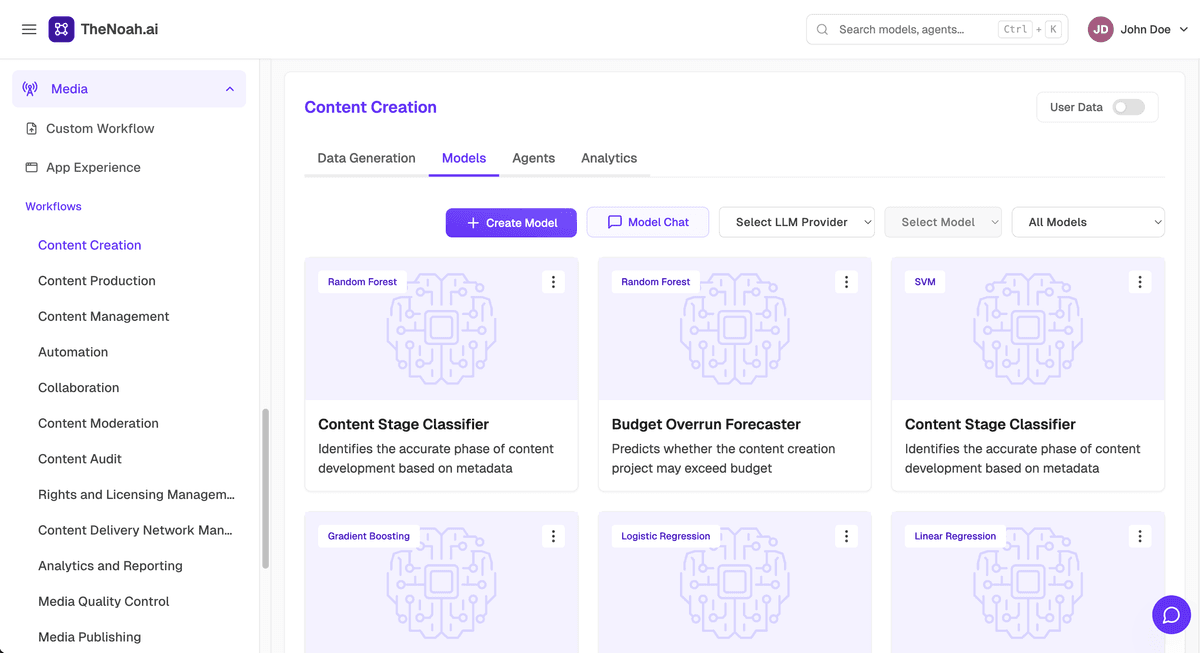
Task: Click the Budget Overrun Forecaster title
Action: point(706,425)
